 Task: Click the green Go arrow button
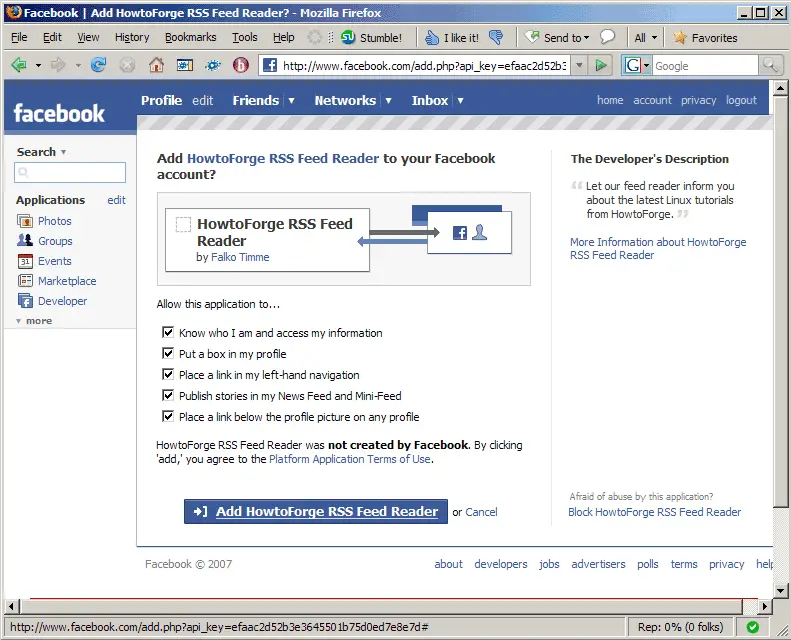pyautogui.click(x=600, y=65)
